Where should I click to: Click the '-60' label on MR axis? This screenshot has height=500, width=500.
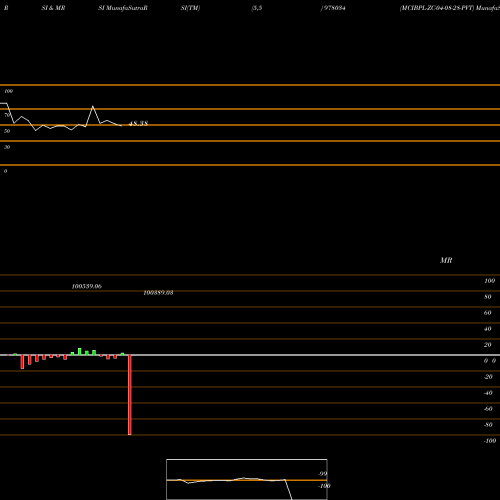coord(488,409)
